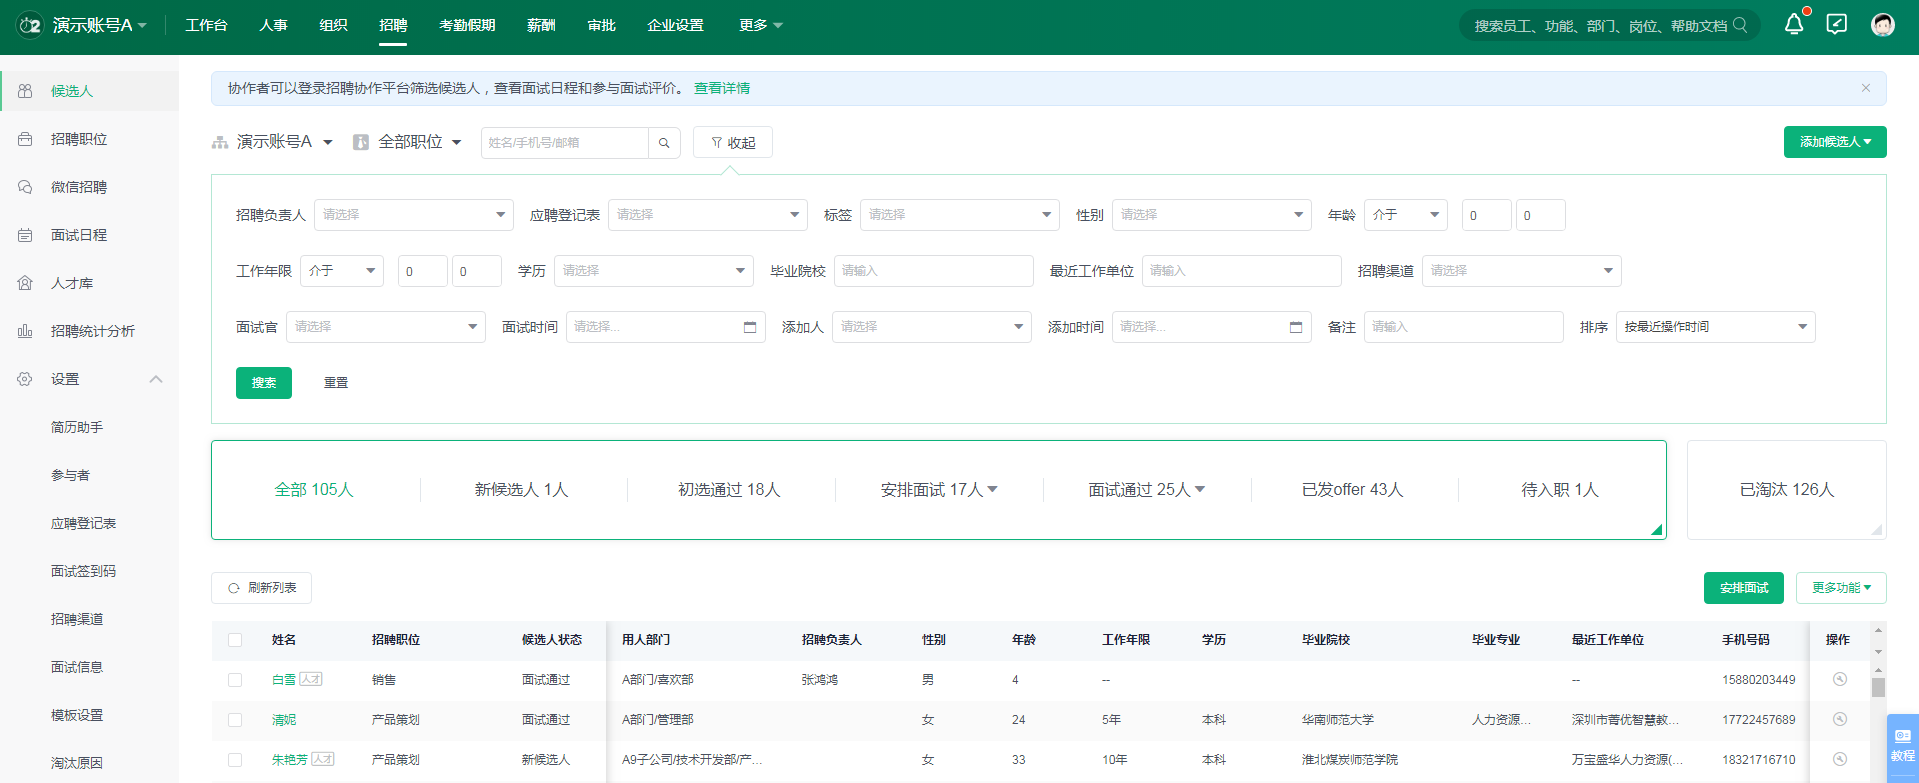Check the box for 白雪 row
Viewport: 1919px width, 783px height.
pyautogui.click(x=235, y=680)
